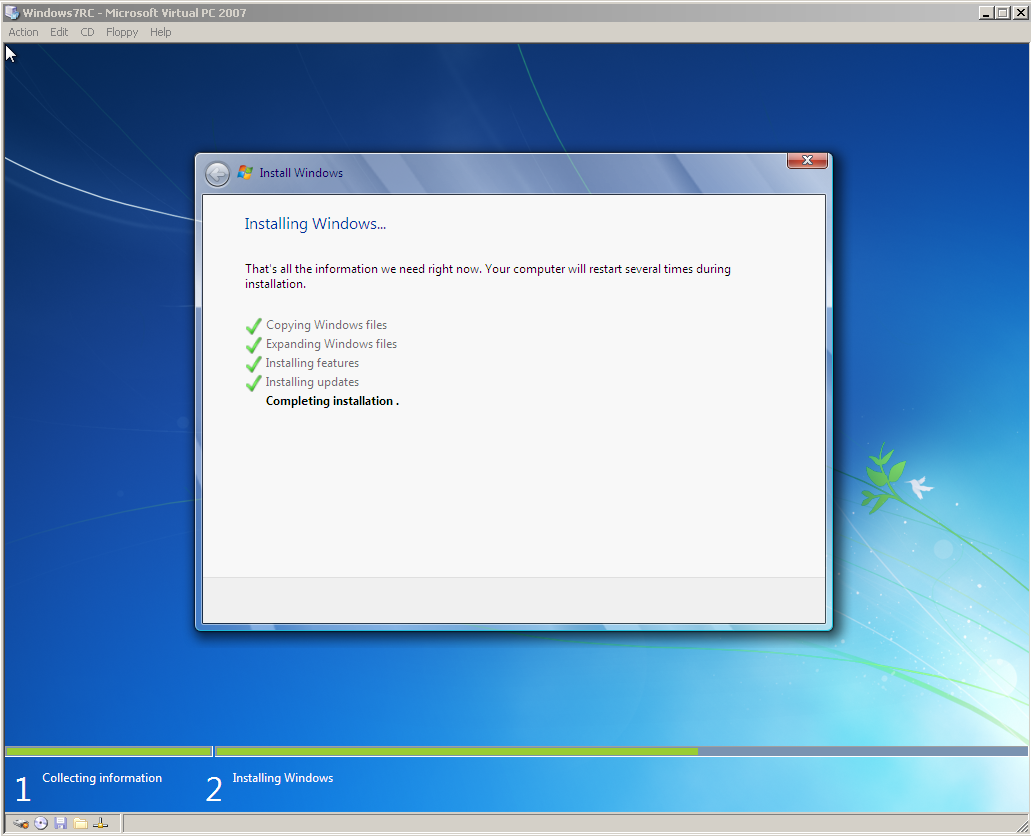Click the Windows flag logo in dialog title
The image size is (1031, 836).
point(245,172)
